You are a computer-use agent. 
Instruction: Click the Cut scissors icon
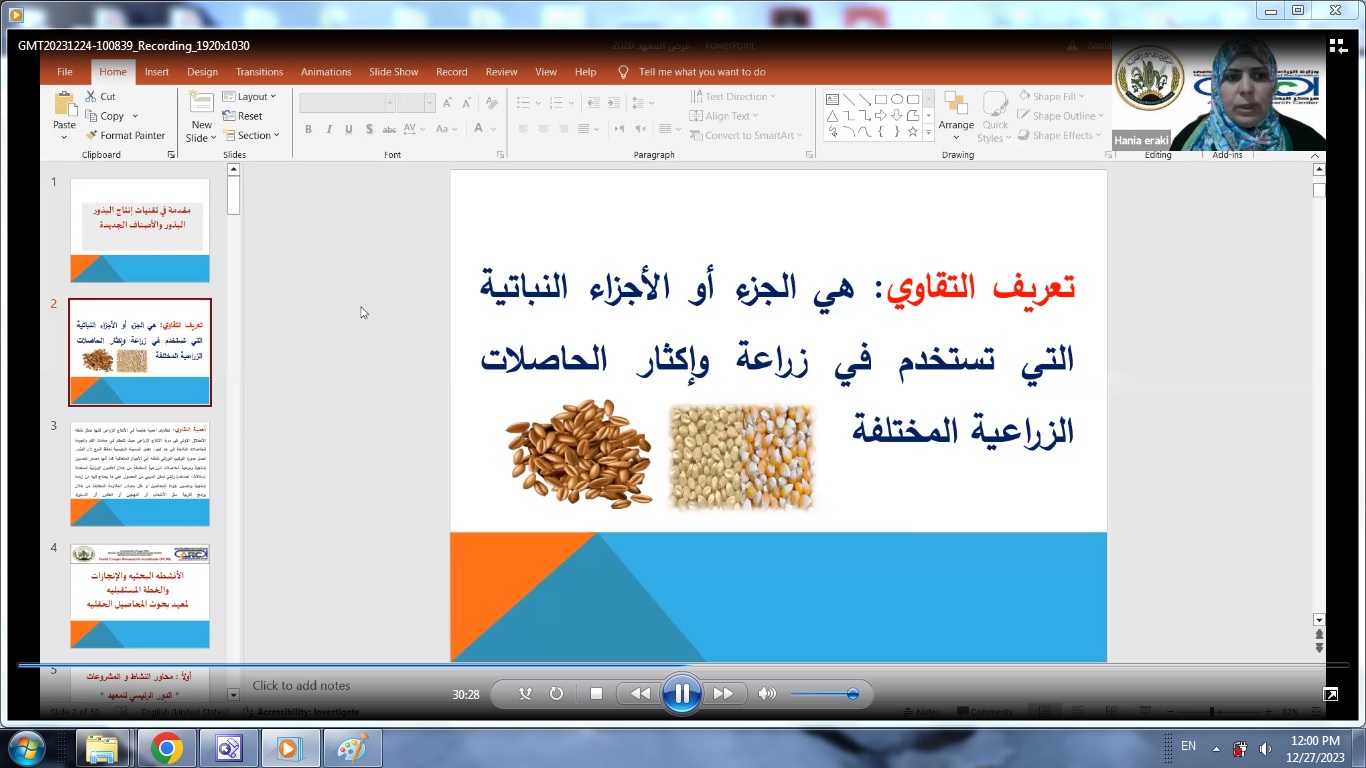(x=91, y=96)
